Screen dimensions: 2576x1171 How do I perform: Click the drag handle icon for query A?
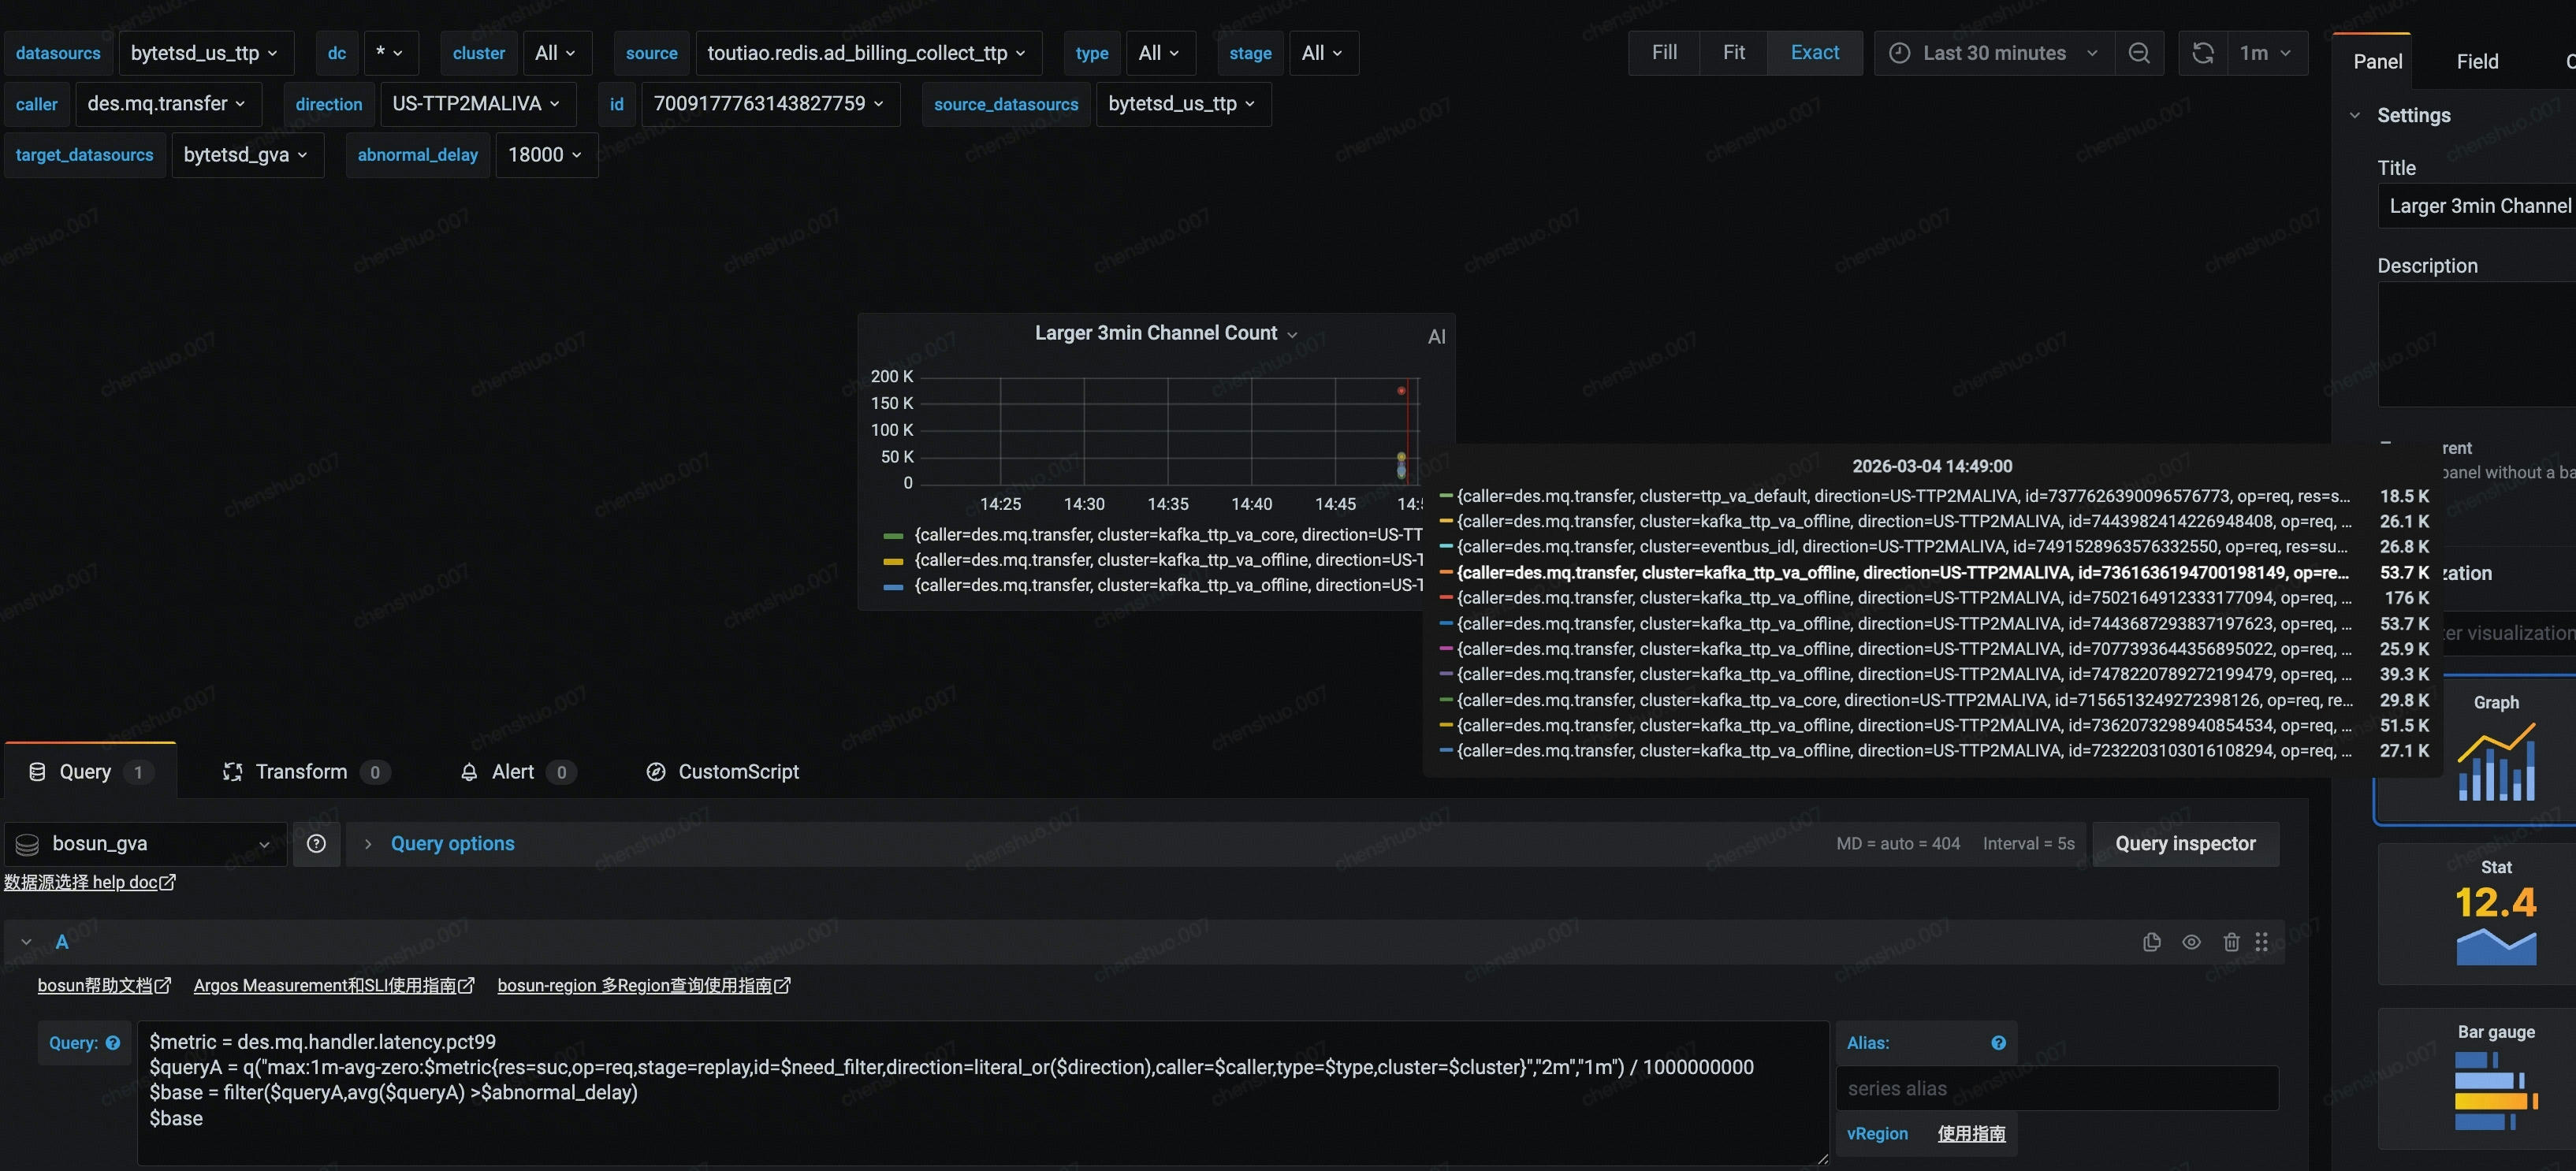2262,942
